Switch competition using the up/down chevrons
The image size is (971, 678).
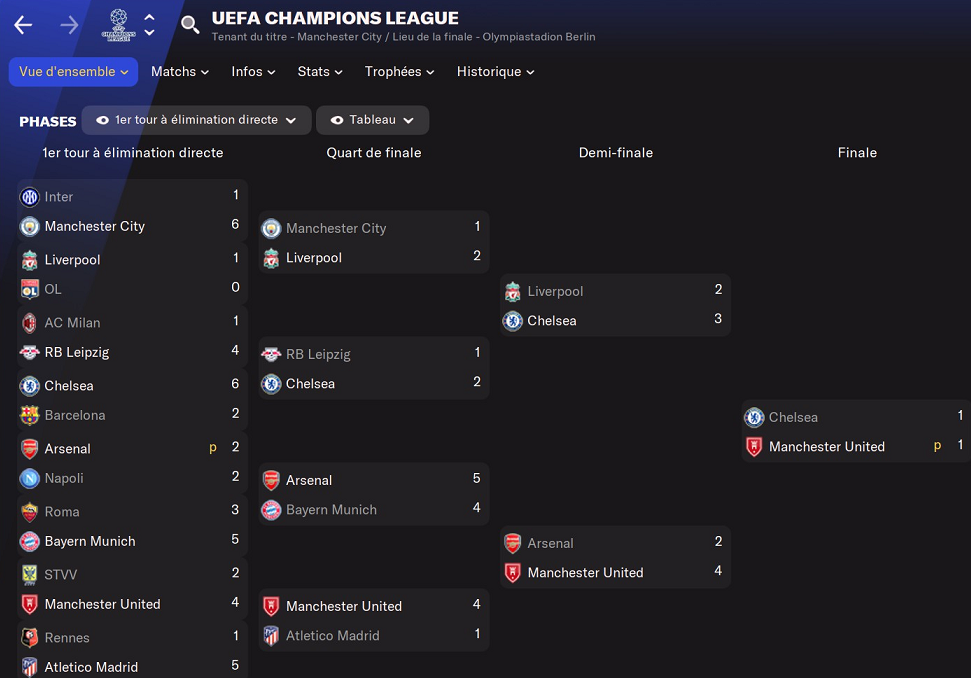point(149,25)
